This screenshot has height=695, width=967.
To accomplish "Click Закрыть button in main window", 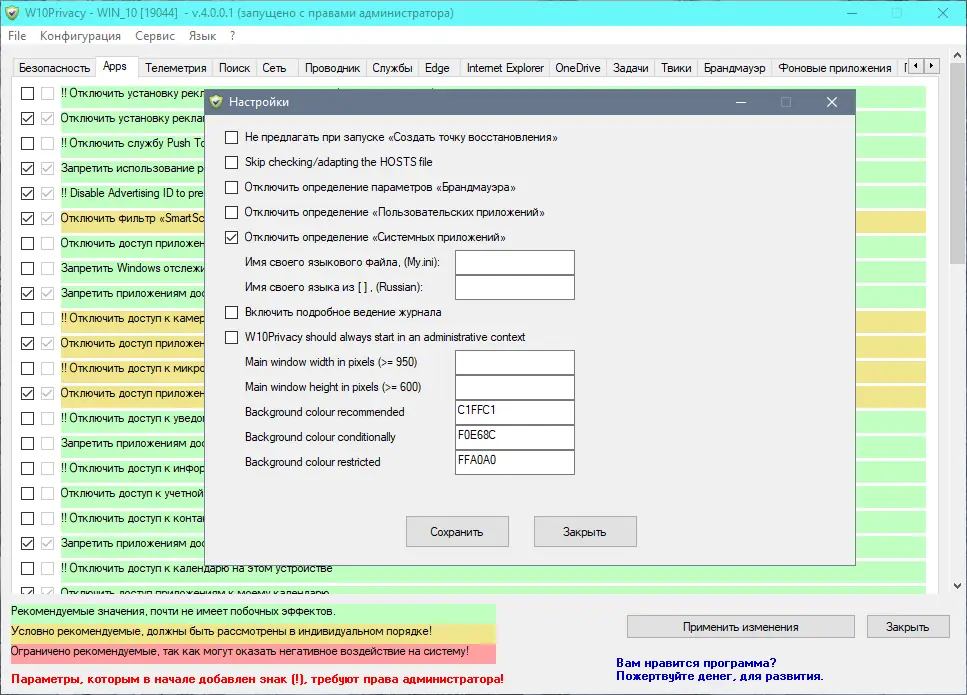I will tap(908, 627).
